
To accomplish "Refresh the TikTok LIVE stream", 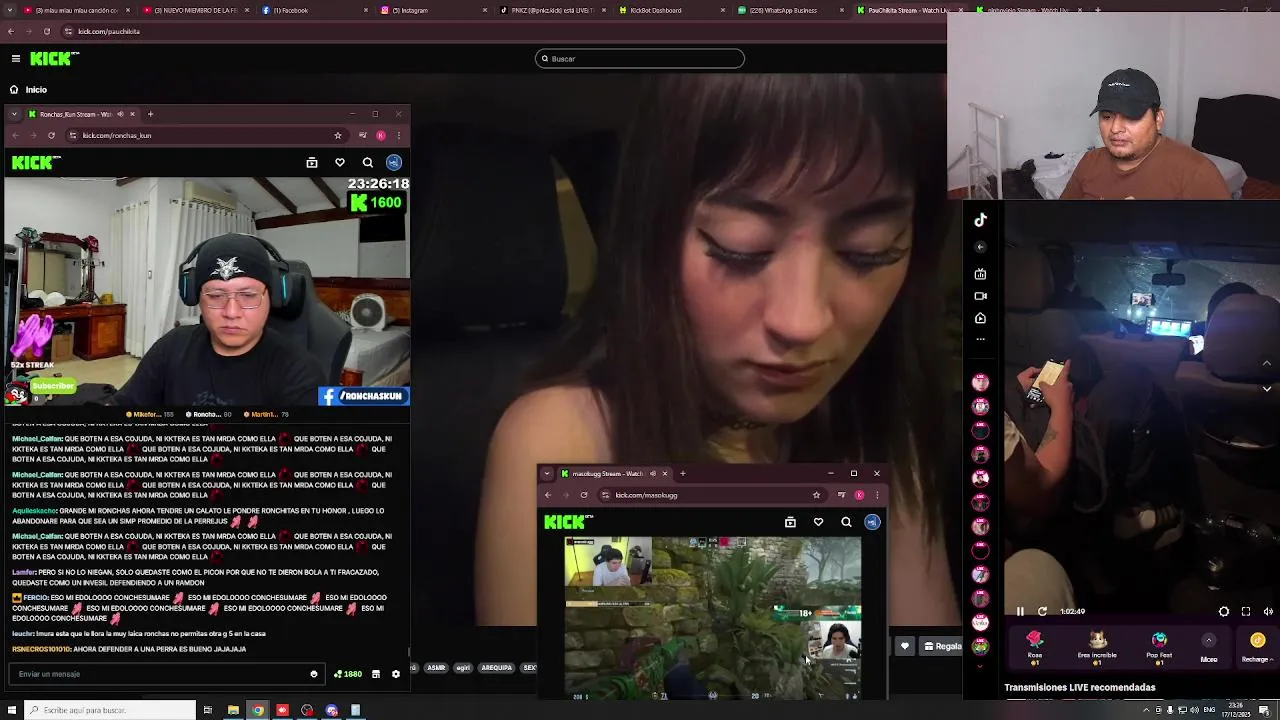I will point(1042,612).
